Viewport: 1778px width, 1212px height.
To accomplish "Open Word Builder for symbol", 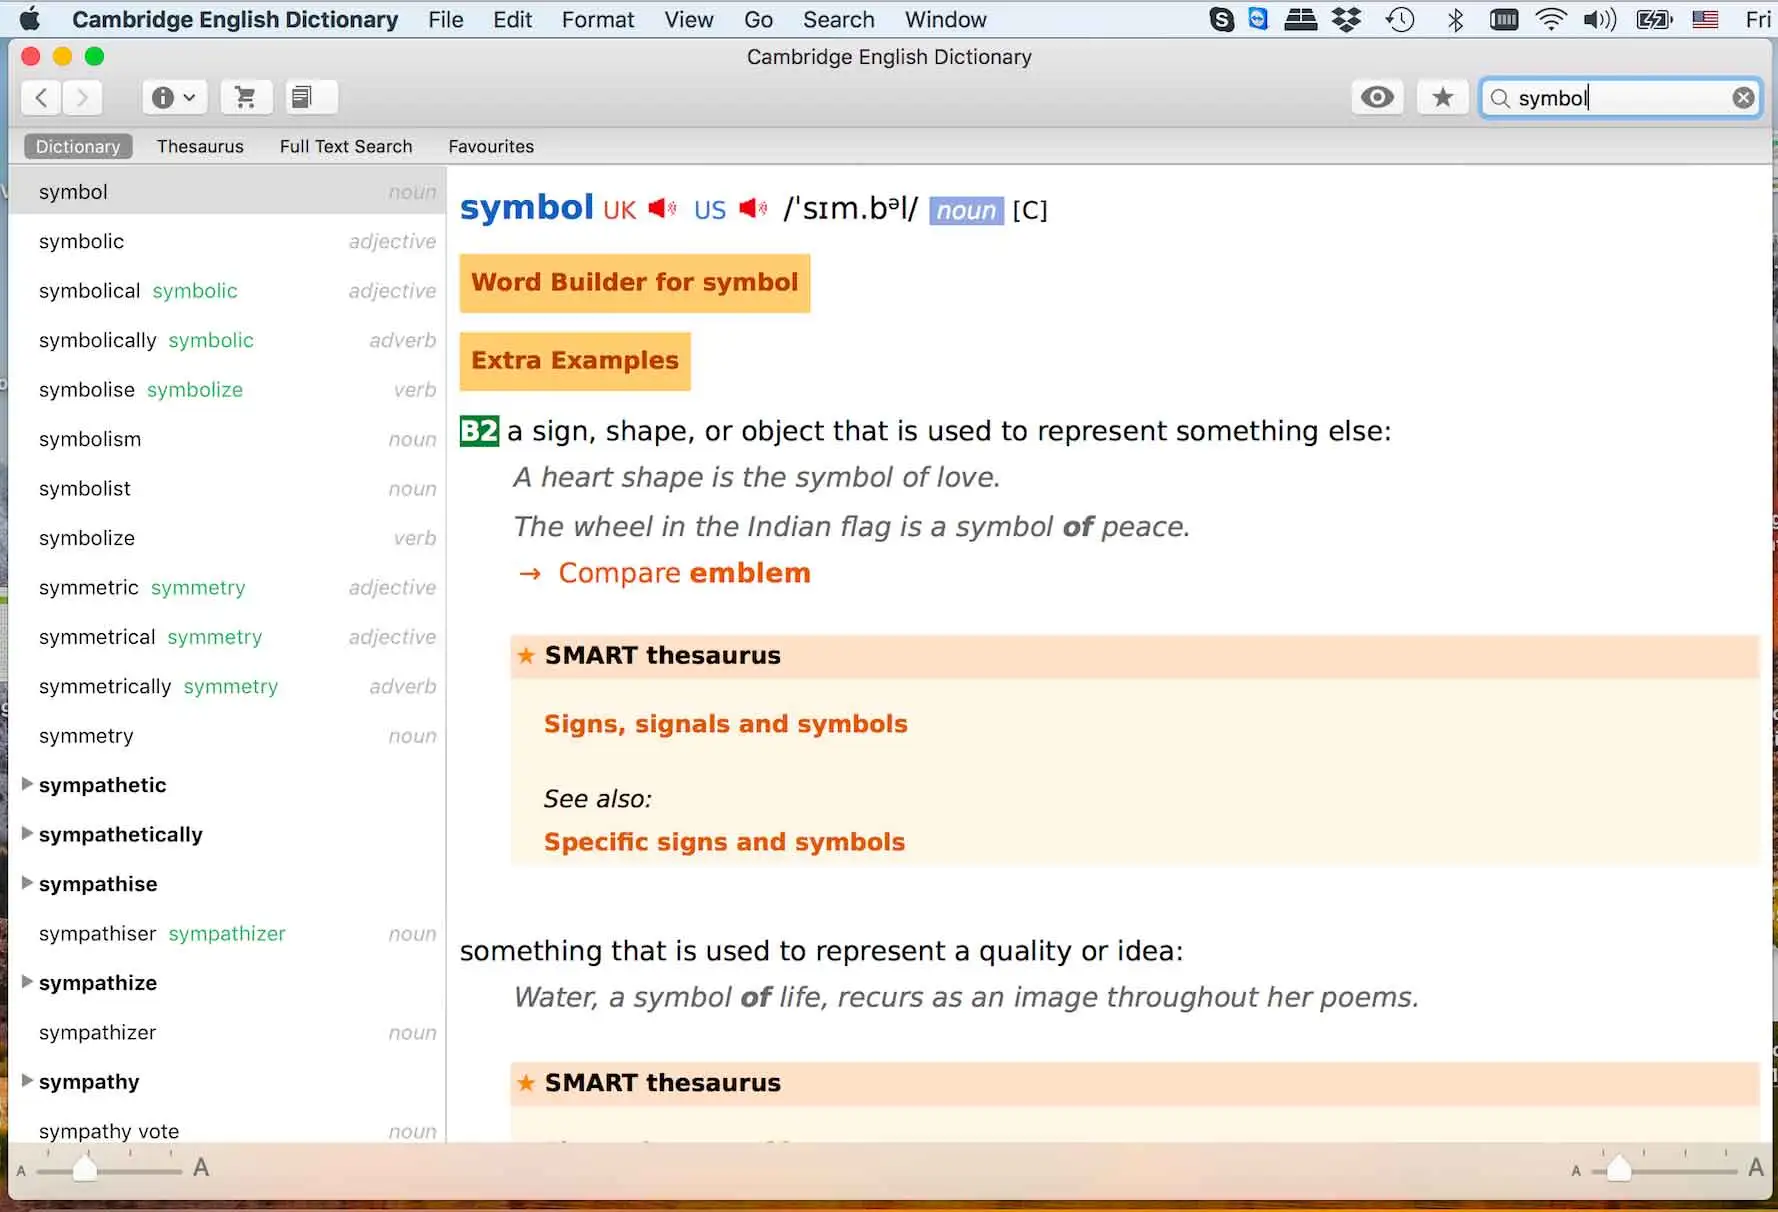I will (x=635, y=283).
